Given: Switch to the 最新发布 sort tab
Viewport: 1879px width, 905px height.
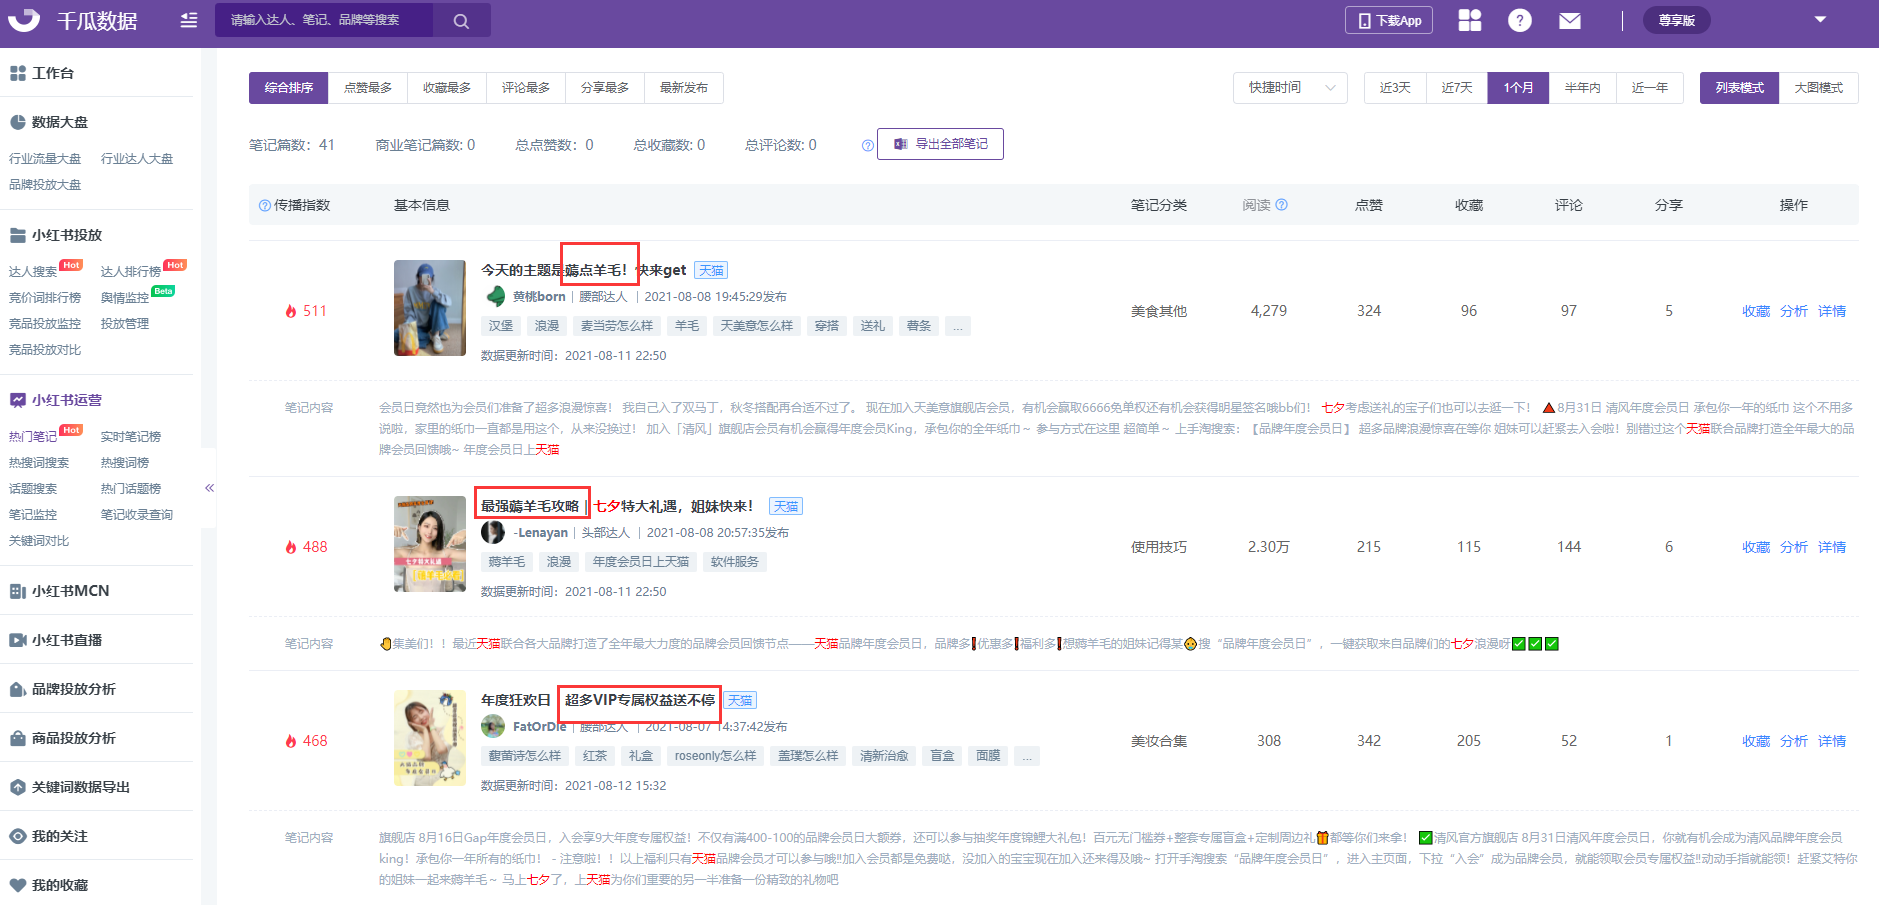Looking at the screenshot, I should point(683,88).
